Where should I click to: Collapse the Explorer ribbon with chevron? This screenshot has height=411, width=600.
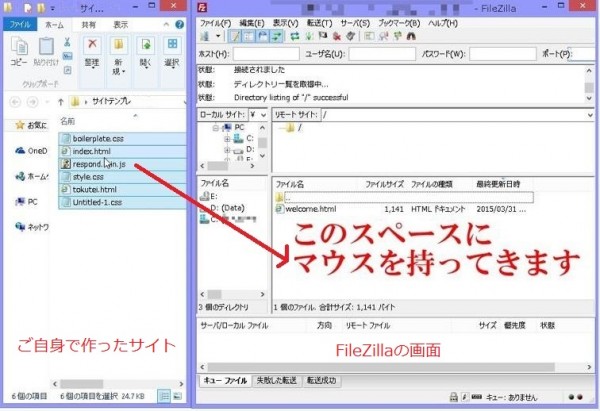166,24
